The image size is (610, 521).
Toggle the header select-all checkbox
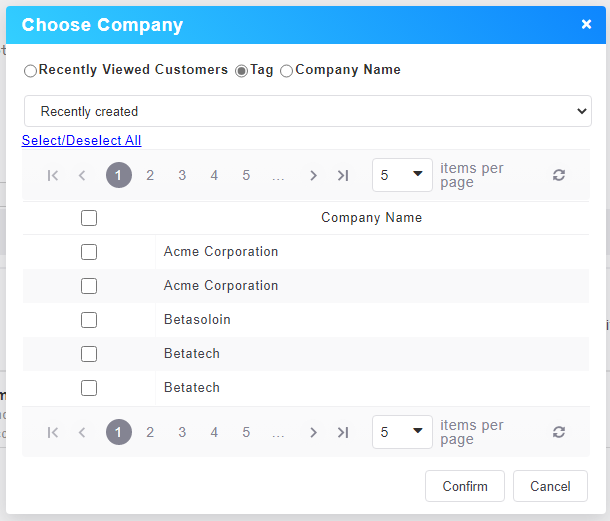click(89, 218)
